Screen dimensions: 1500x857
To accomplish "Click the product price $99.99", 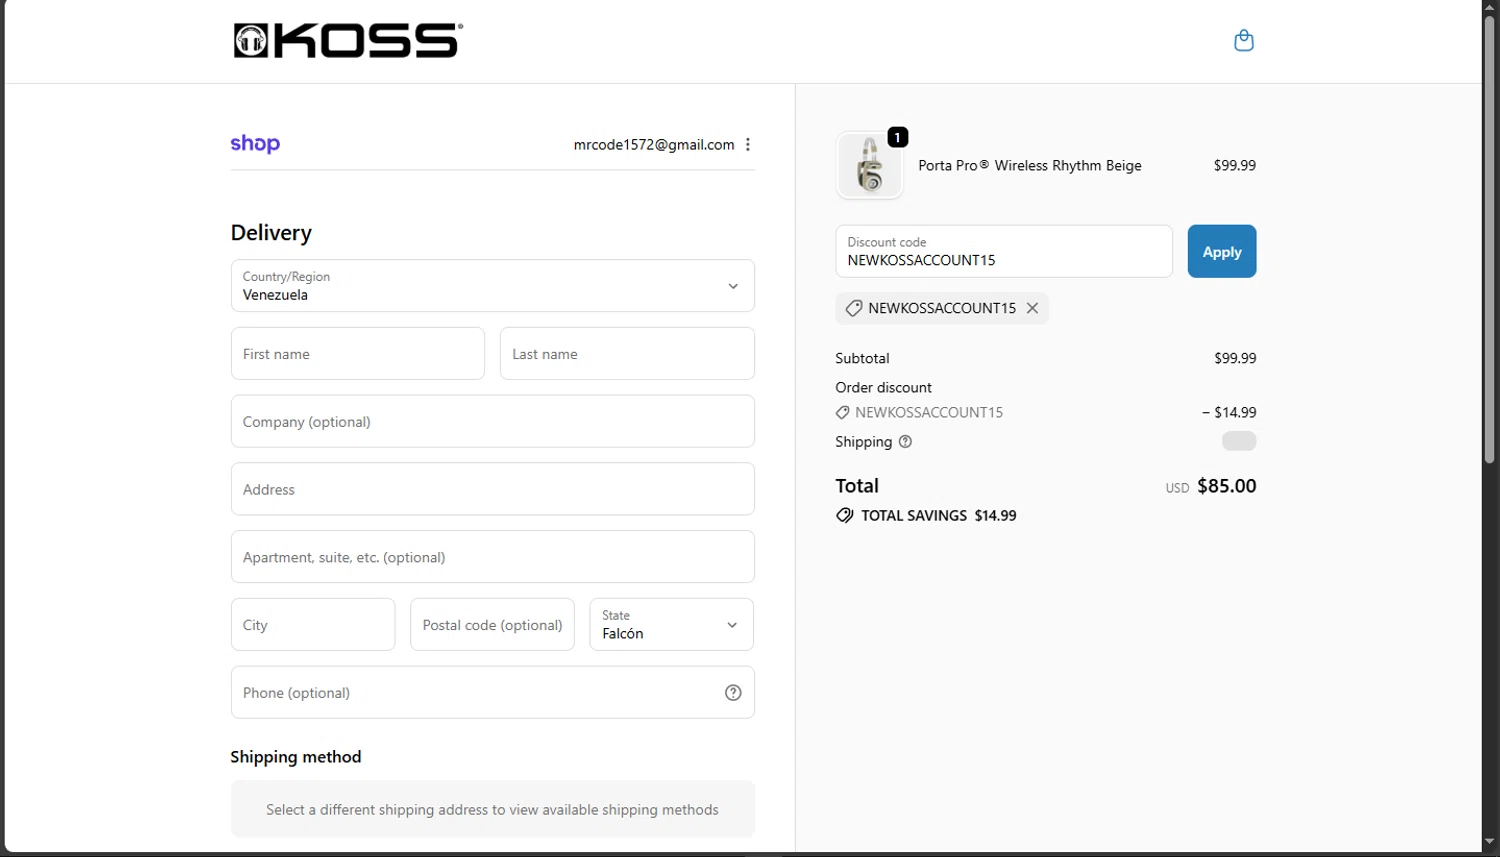I will tap(1235, 166).
